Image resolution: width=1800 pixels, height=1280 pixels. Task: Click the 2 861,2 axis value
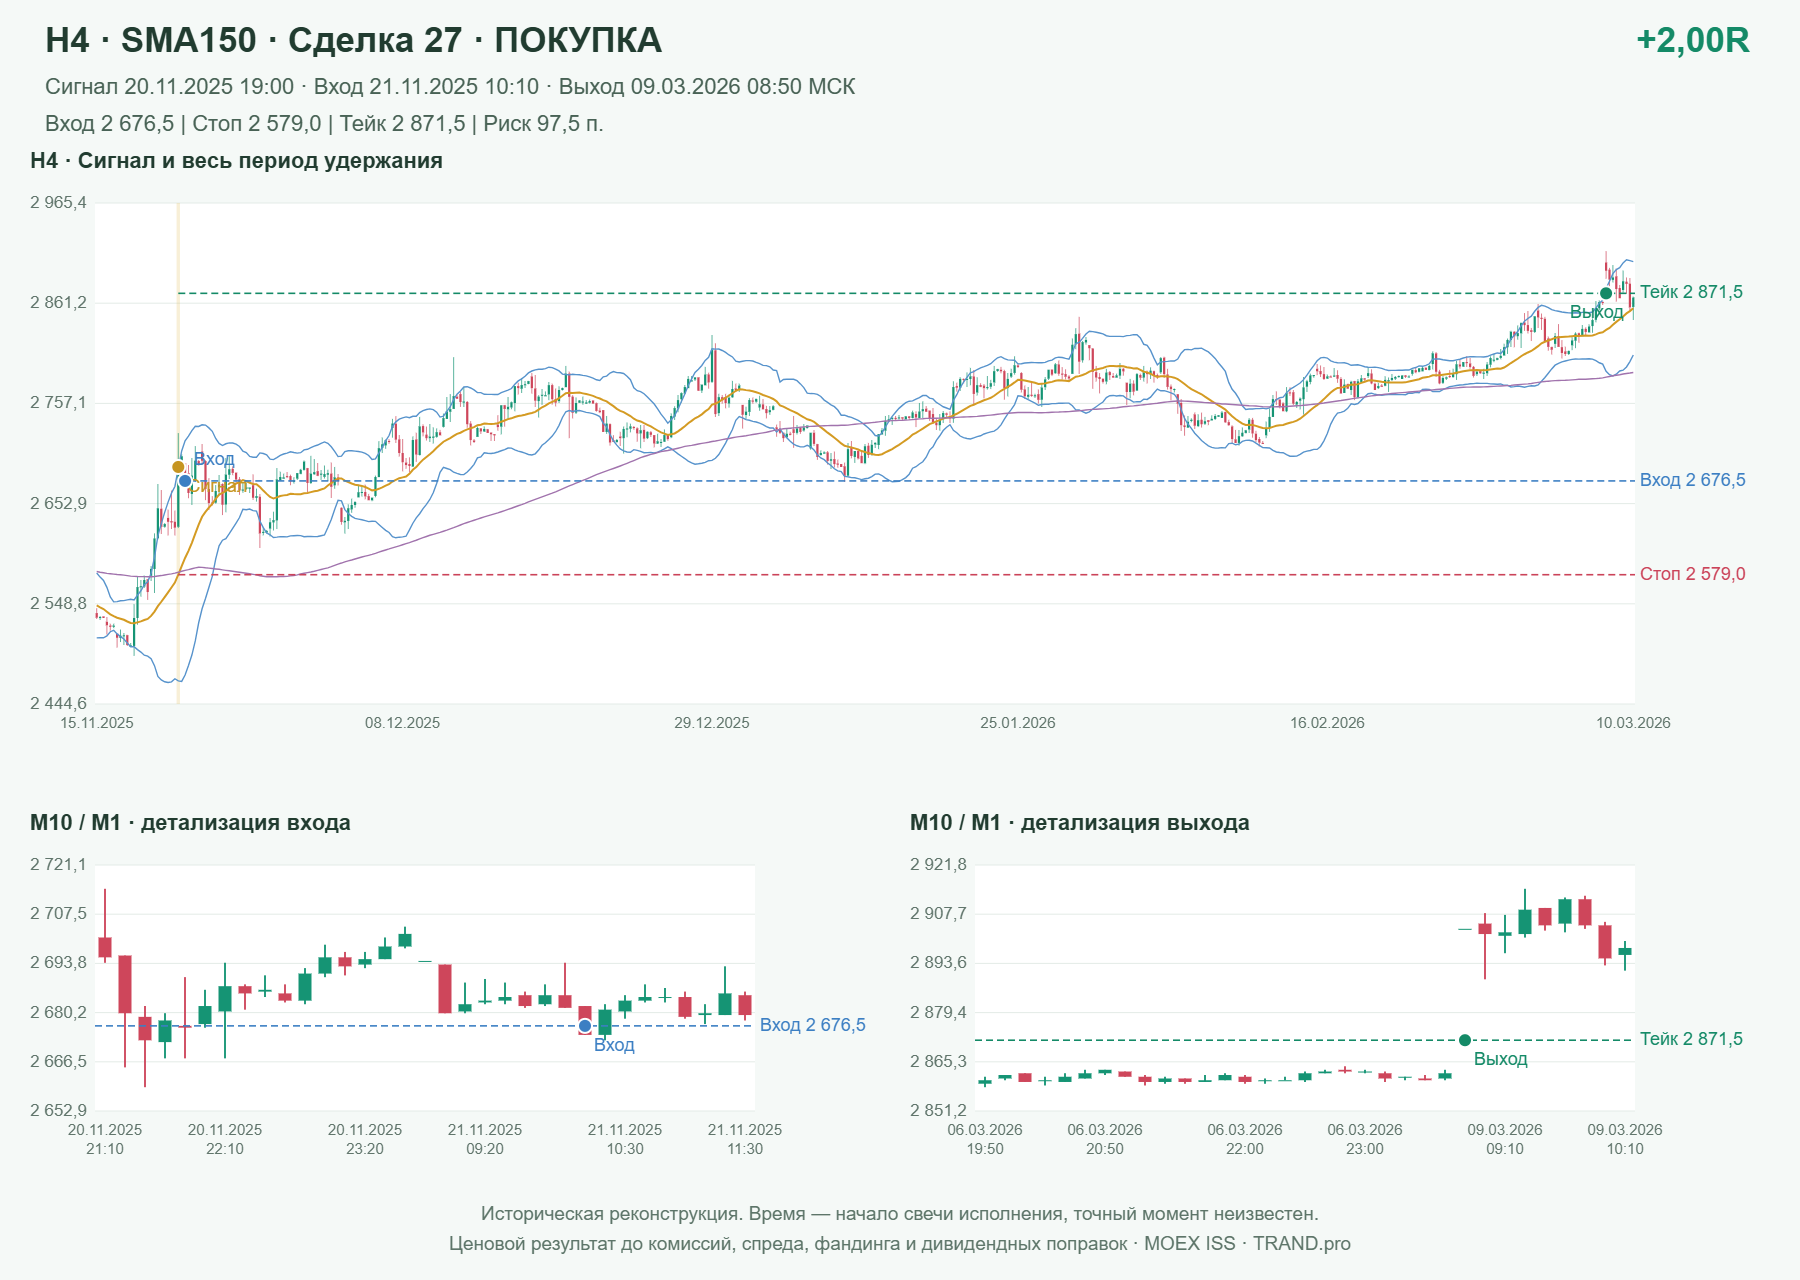59,303
